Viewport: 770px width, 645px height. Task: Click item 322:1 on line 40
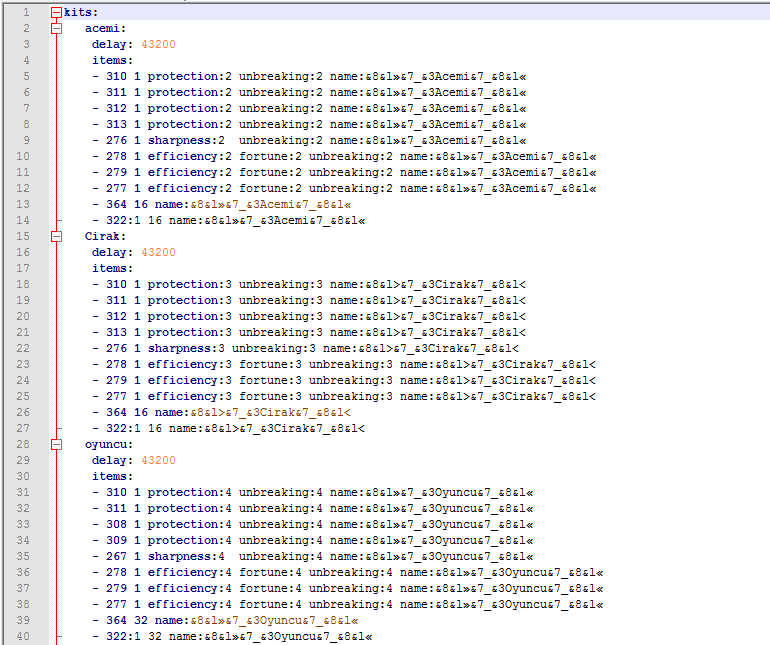point(123,637)
